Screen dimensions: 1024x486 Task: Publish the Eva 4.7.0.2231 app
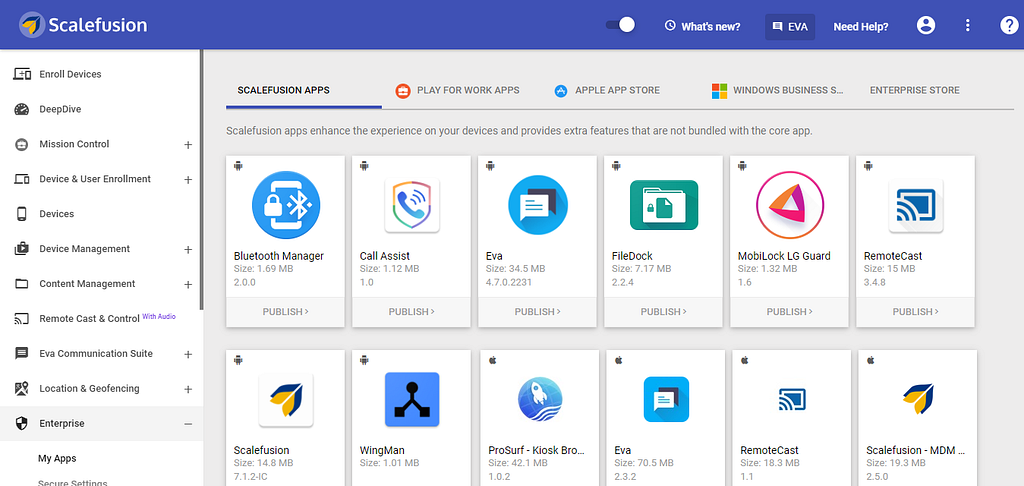[537, 312]
